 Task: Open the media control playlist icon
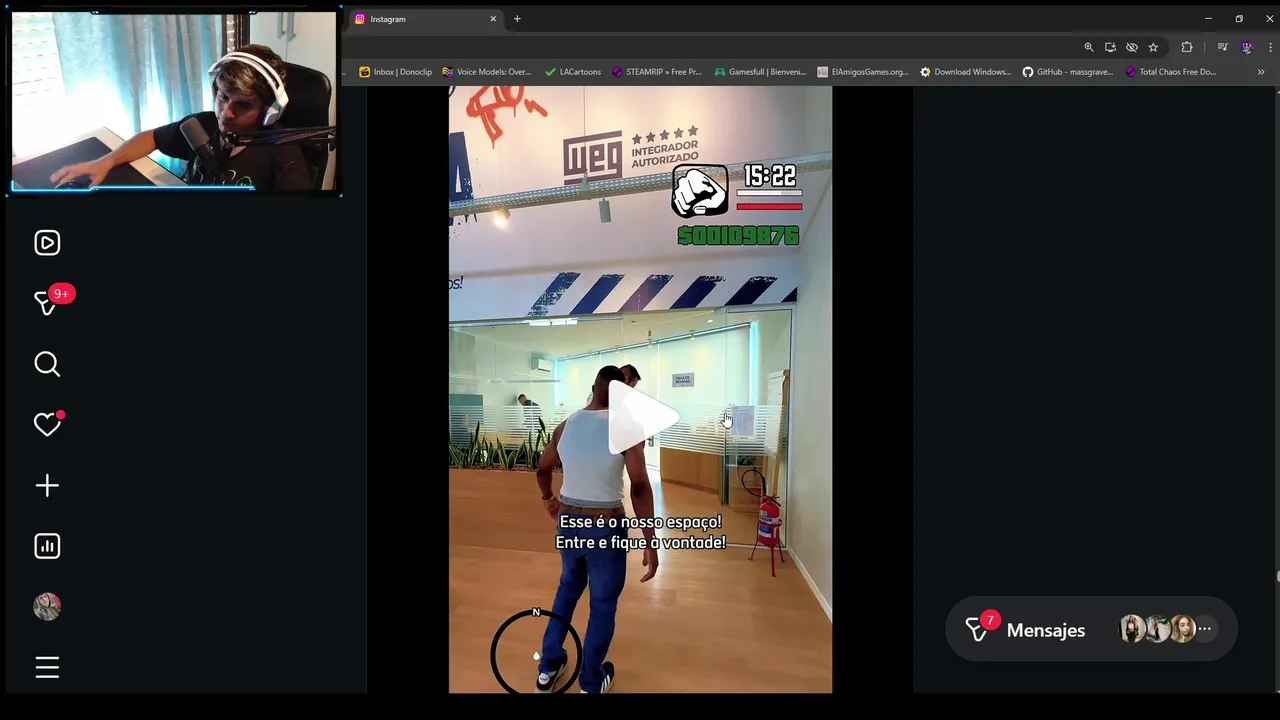click(1222, 47)
